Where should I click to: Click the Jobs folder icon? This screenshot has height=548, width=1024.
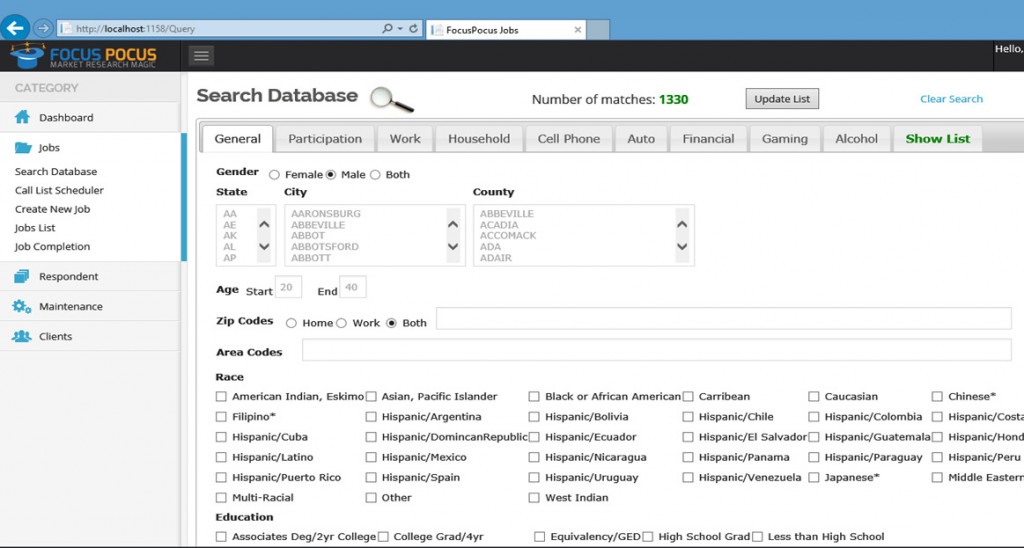[x=22, y=148]
